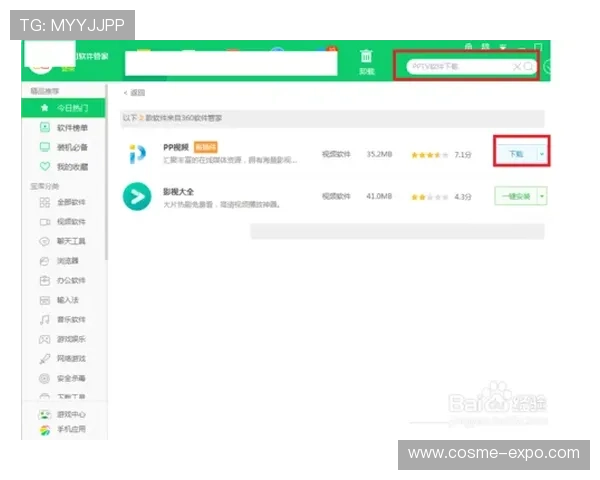
Task: Show 网络游戏 category
Action: [63, 359]
